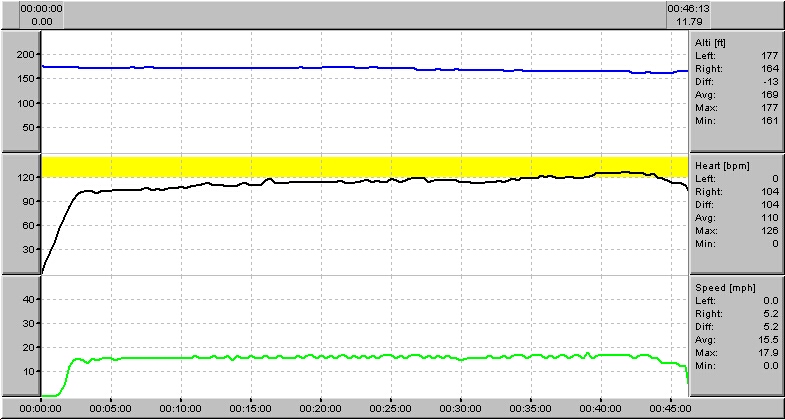This screenshot has height=420, width=785.
Task: Click speed Min value 0.0
Action: pyautogui.click(x=772, y=366)
